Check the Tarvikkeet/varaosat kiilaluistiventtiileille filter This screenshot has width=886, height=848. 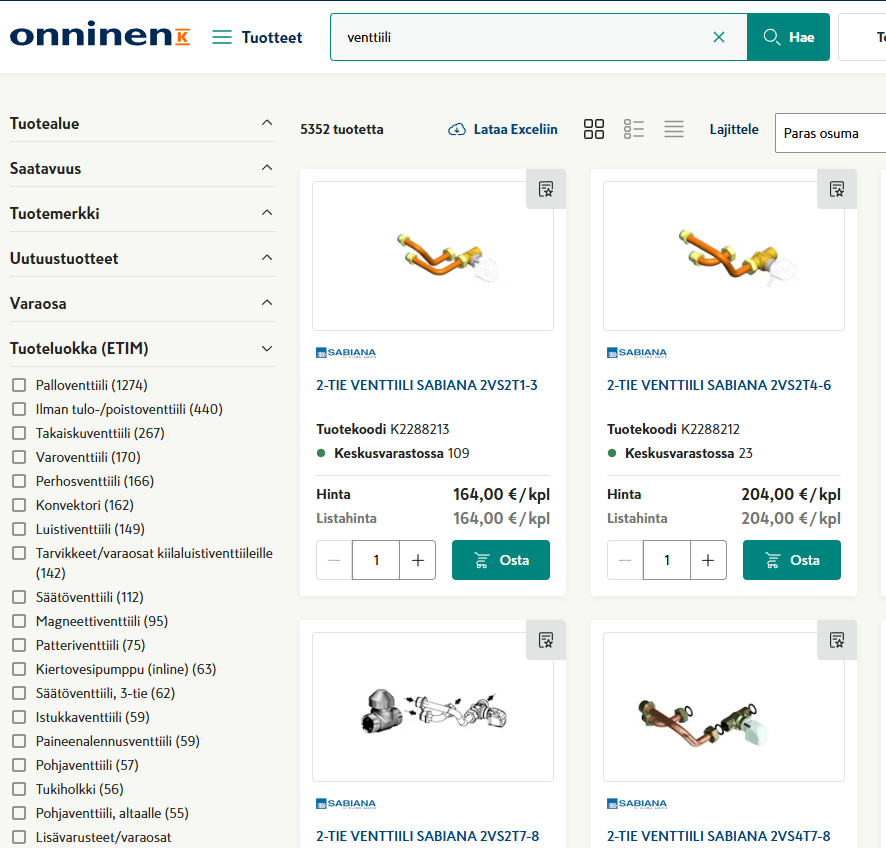[x=19, y=553]
